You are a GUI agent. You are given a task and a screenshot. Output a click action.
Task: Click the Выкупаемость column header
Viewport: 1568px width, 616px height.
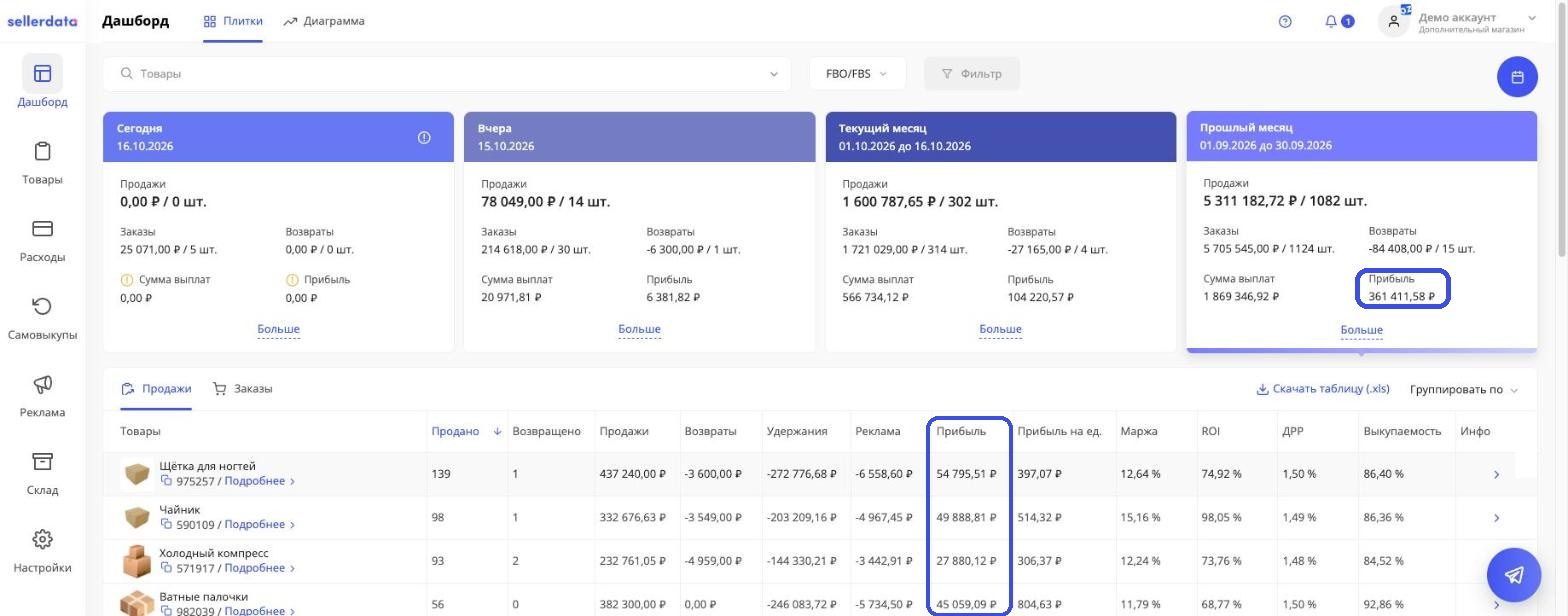point(1402,431)
